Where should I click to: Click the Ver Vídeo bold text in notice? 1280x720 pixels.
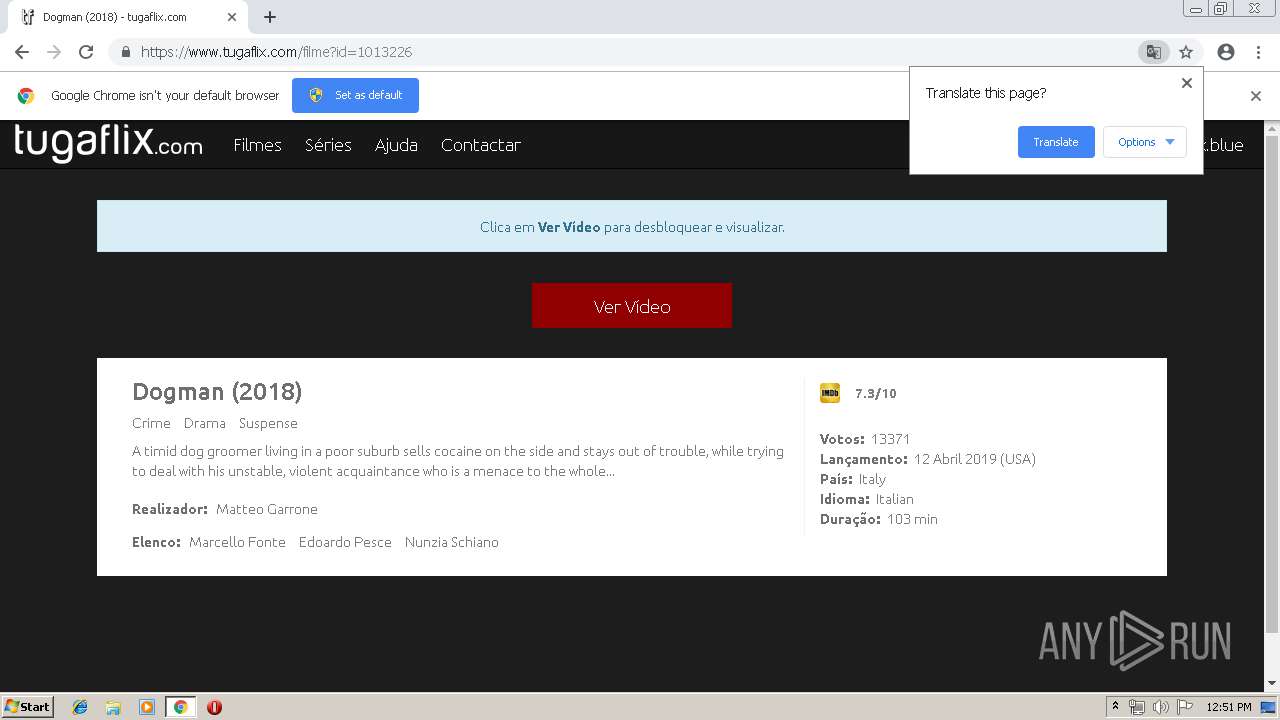pos(569,227)
